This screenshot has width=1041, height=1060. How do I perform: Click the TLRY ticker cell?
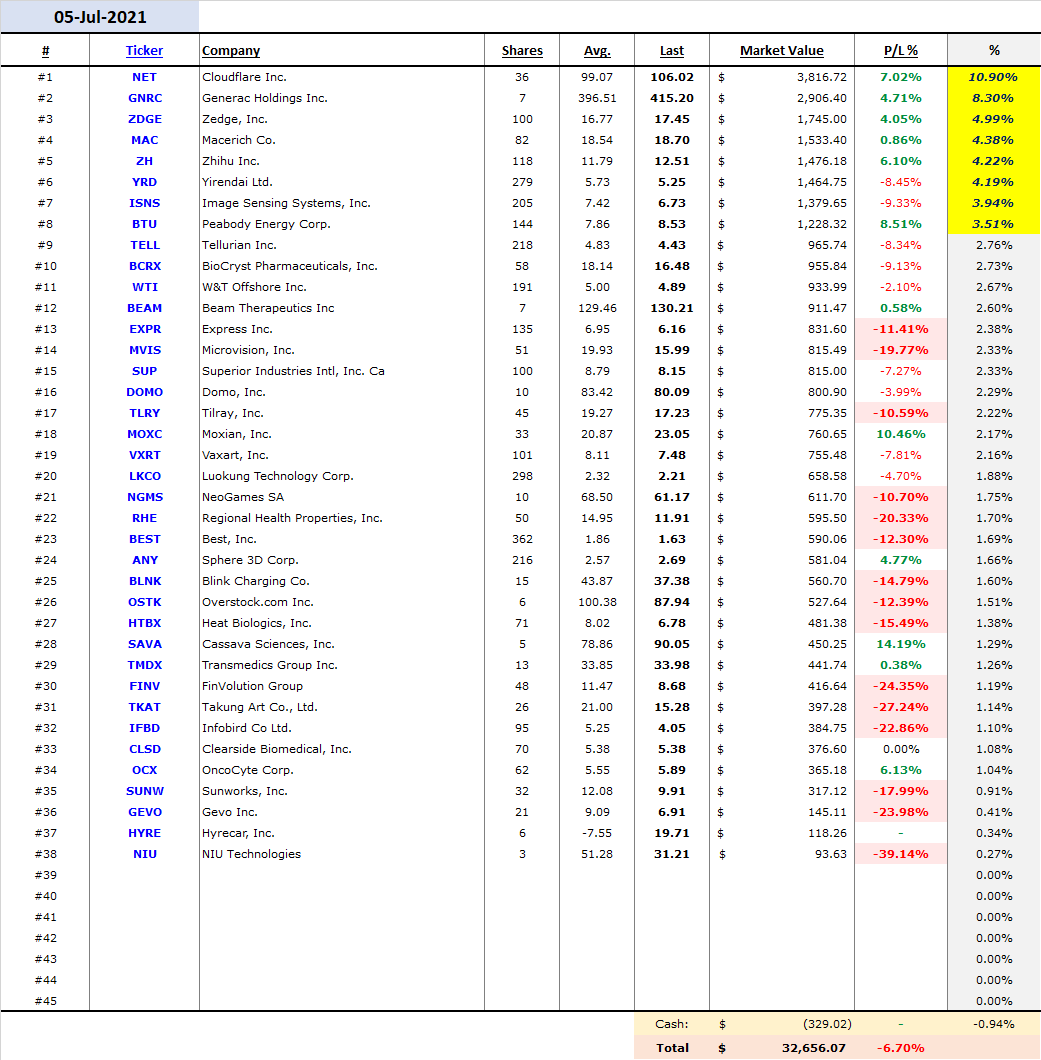144,413
